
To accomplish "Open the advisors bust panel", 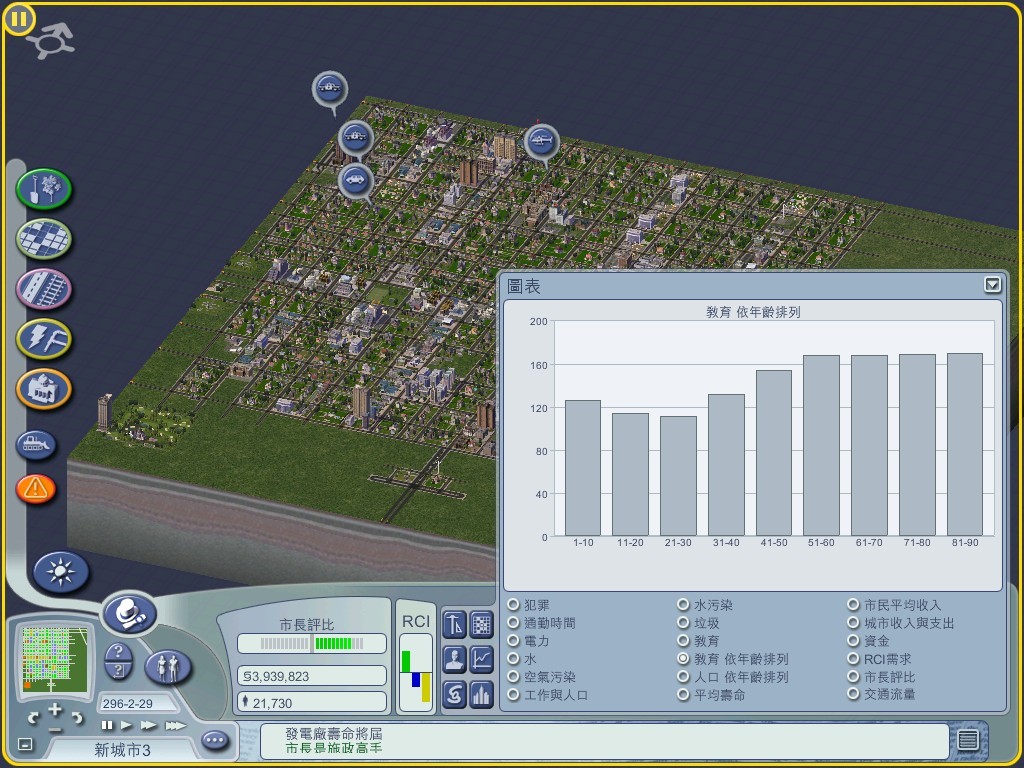I will coord(455,659).
